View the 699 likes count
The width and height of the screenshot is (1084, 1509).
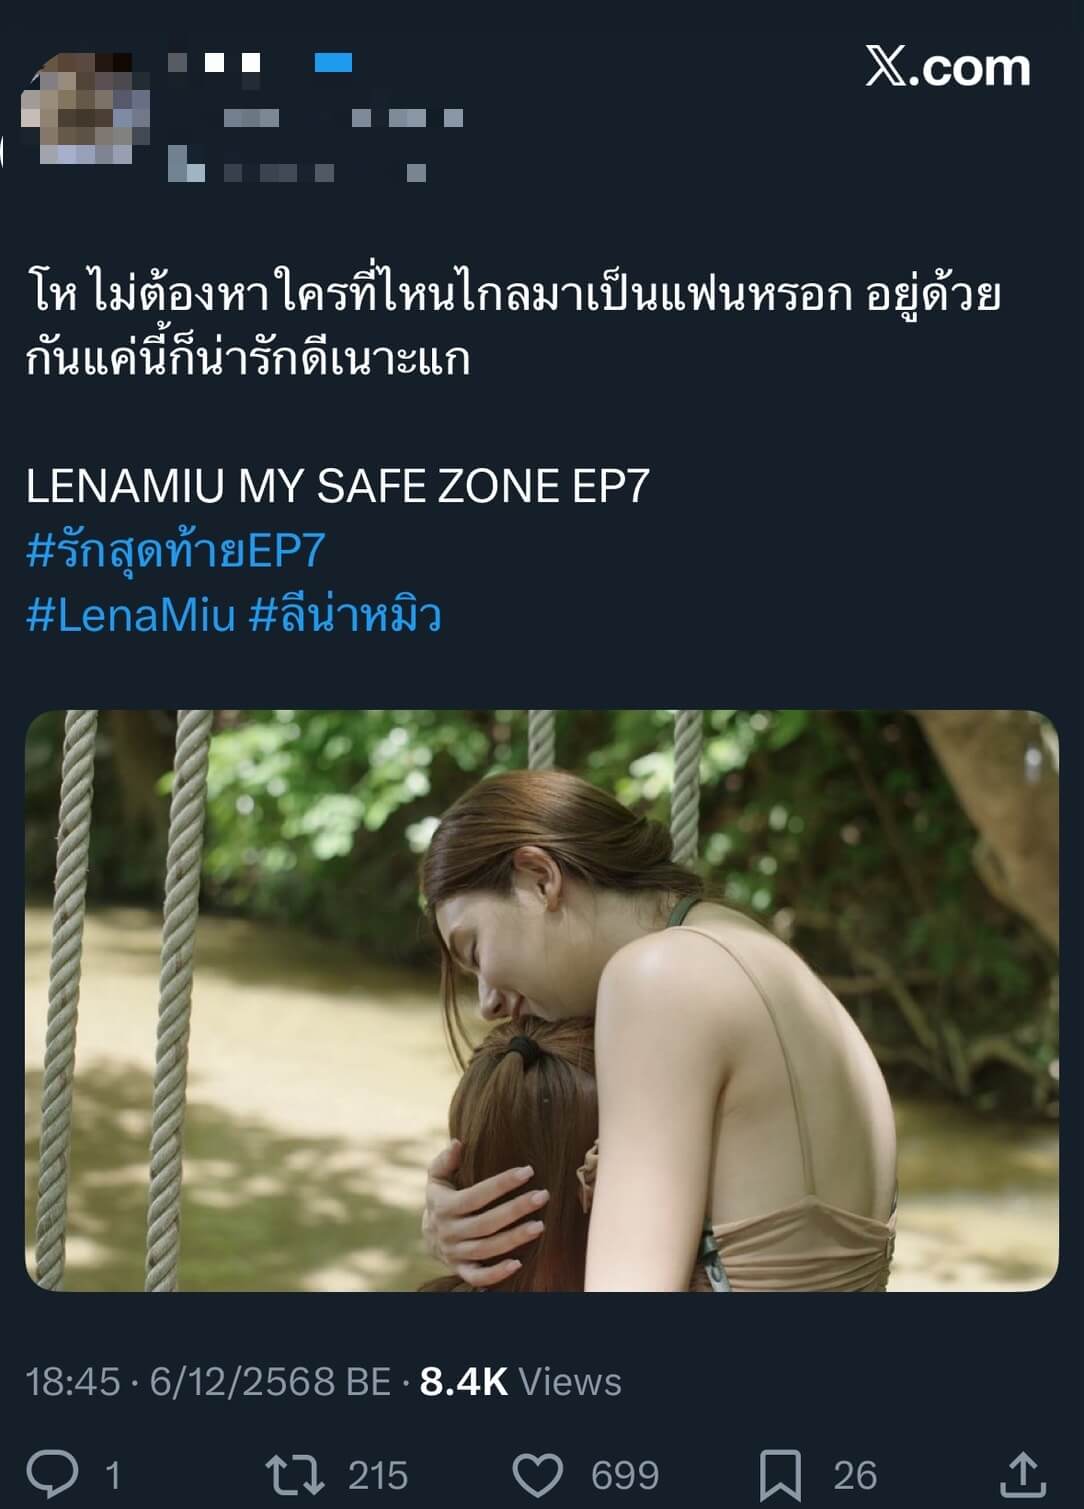625,1475
